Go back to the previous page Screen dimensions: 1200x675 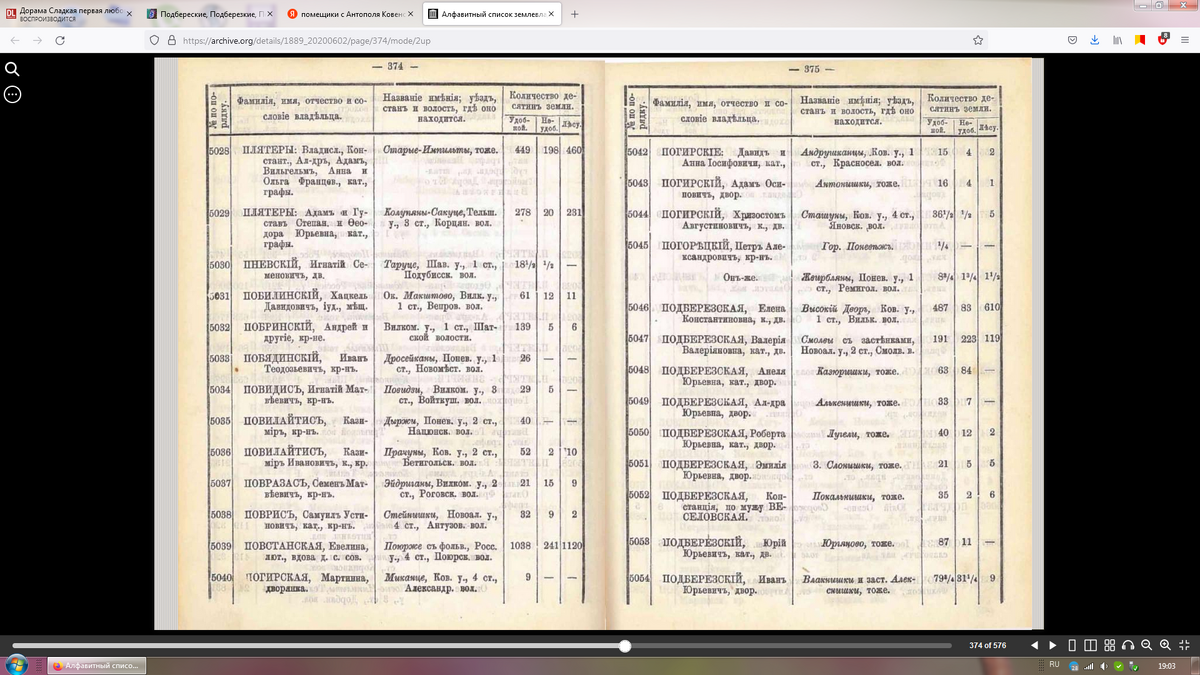pos(15,40)
